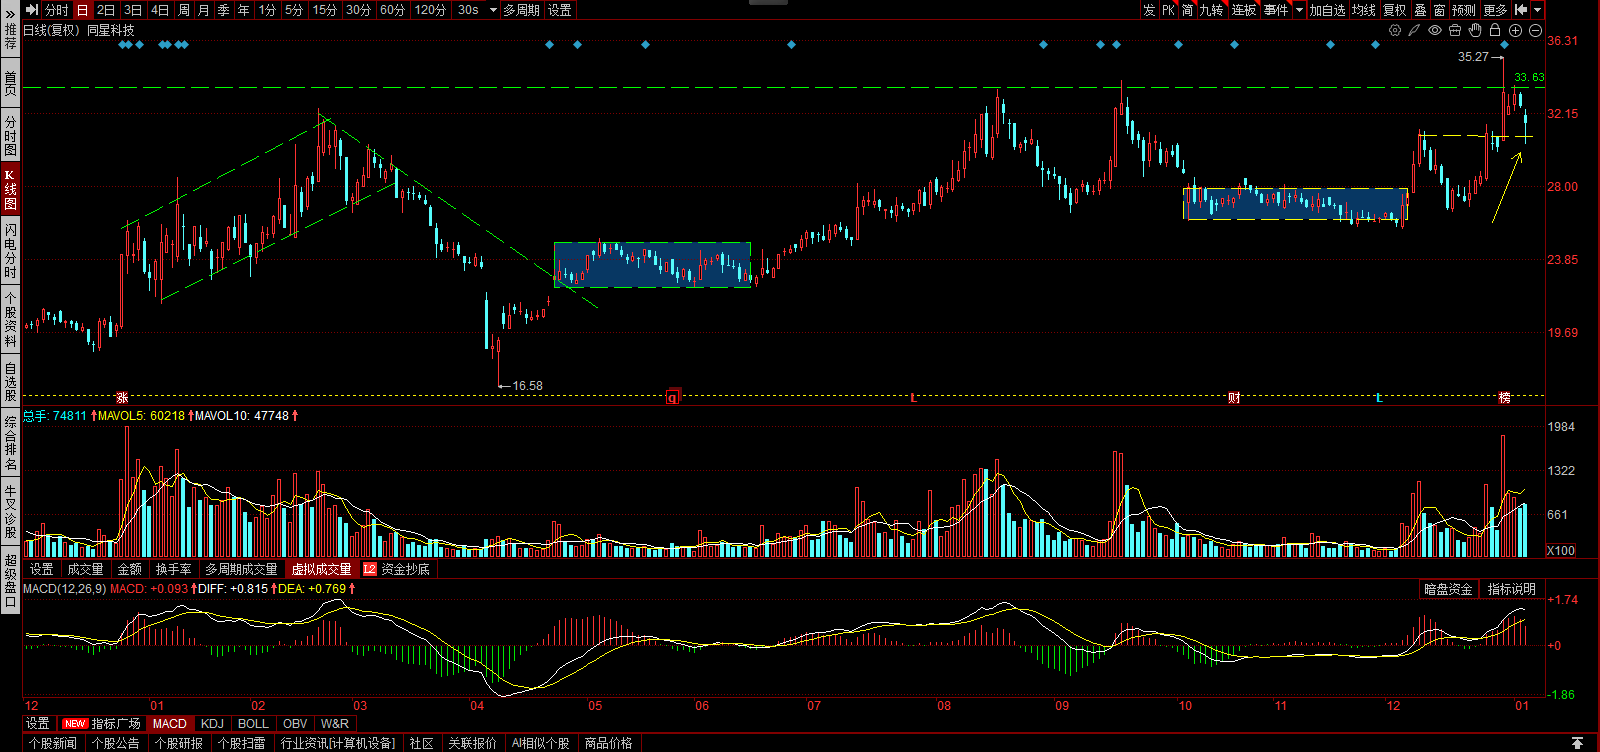This screenshot has width=1600, height=752.
Task: Click the 财 event marker on chart
Action: click(x=1234, y=398)
